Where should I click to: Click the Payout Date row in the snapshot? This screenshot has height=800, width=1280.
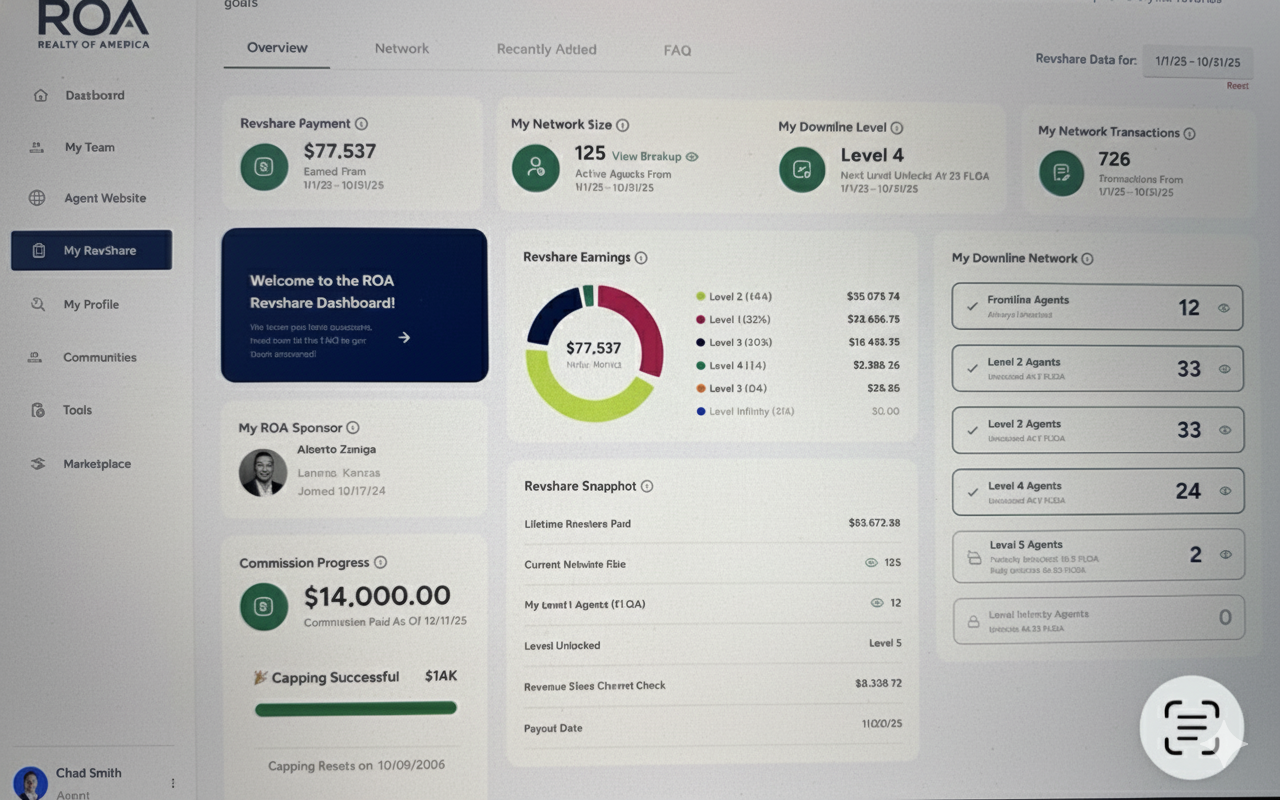point(712,726)
